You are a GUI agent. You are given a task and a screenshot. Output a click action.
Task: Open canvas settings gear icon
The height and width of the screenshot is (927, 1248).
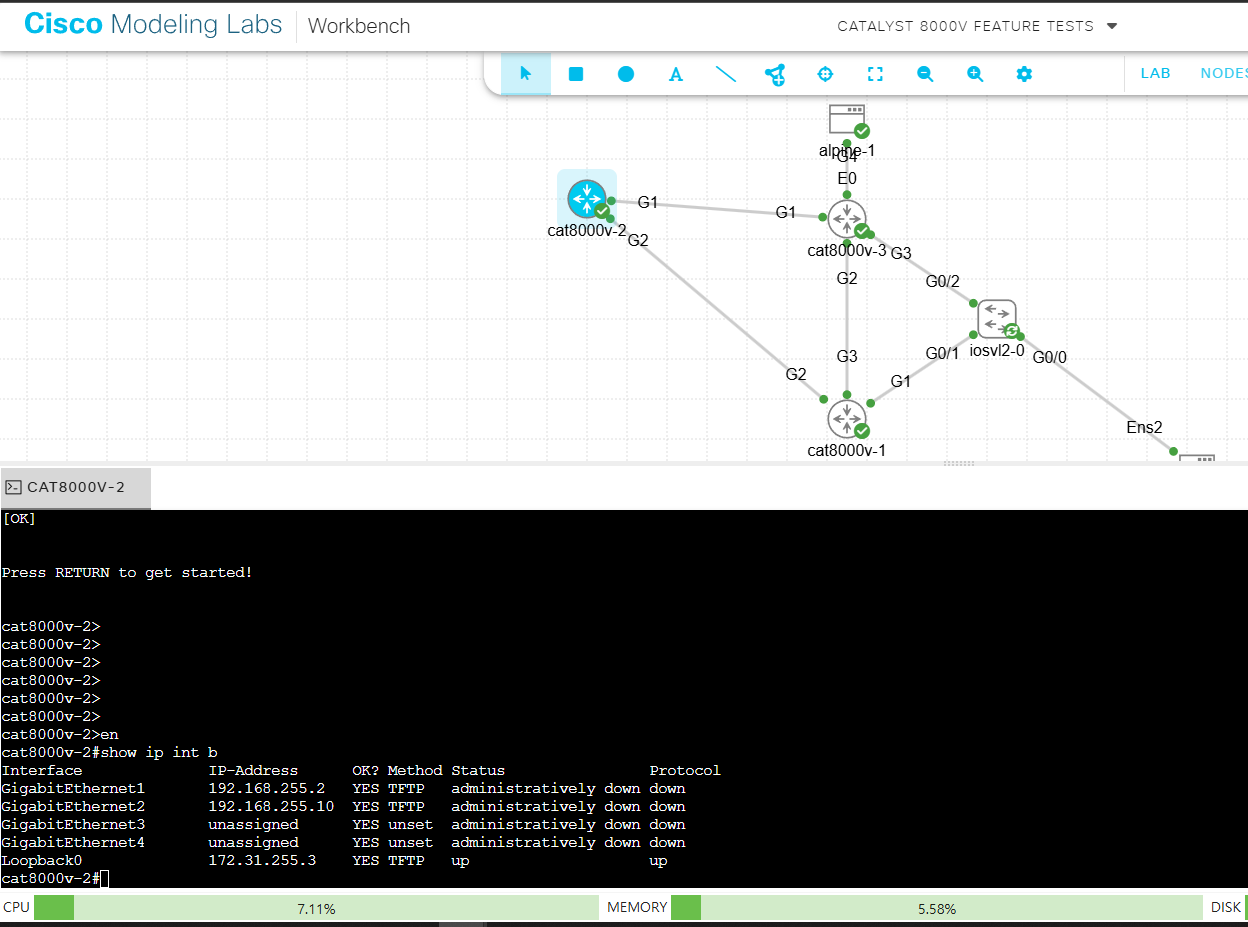(x=1024, y=74)
